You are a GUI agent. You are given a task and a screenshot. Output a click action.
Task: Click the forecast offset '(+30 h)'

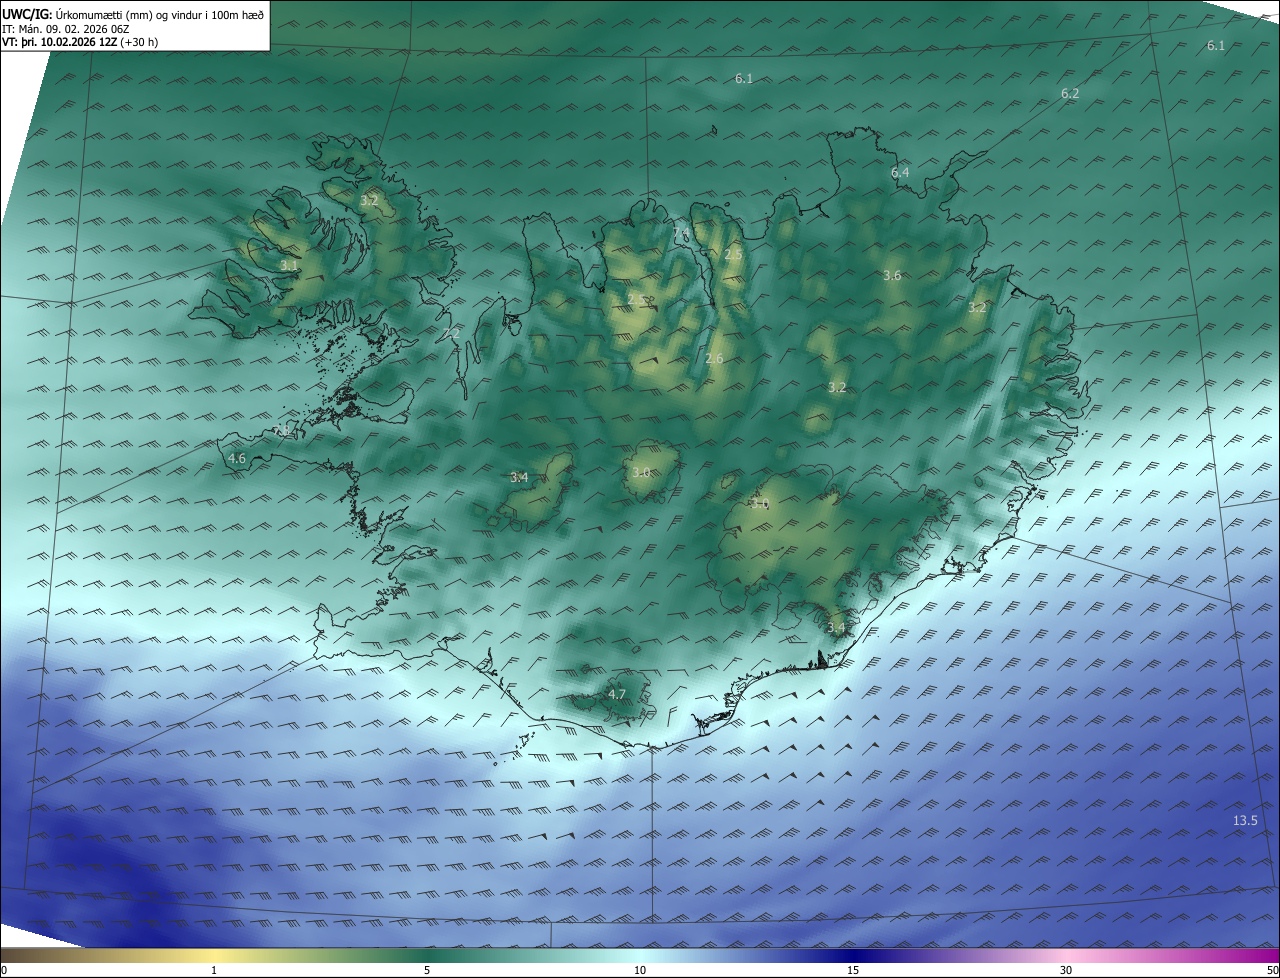139,42
